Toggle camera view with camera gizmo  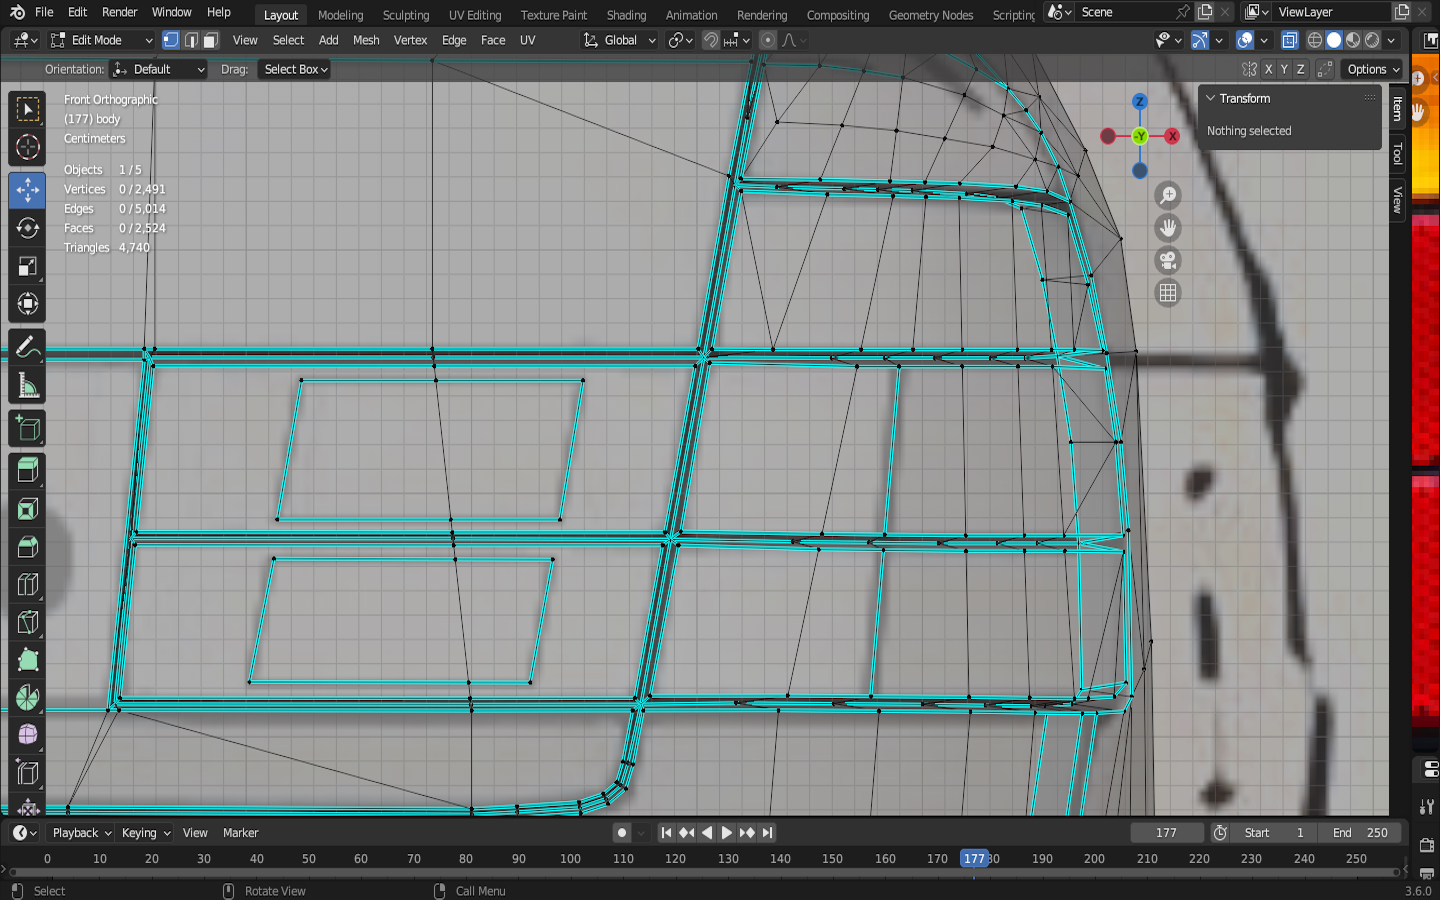click(1167, 261)
